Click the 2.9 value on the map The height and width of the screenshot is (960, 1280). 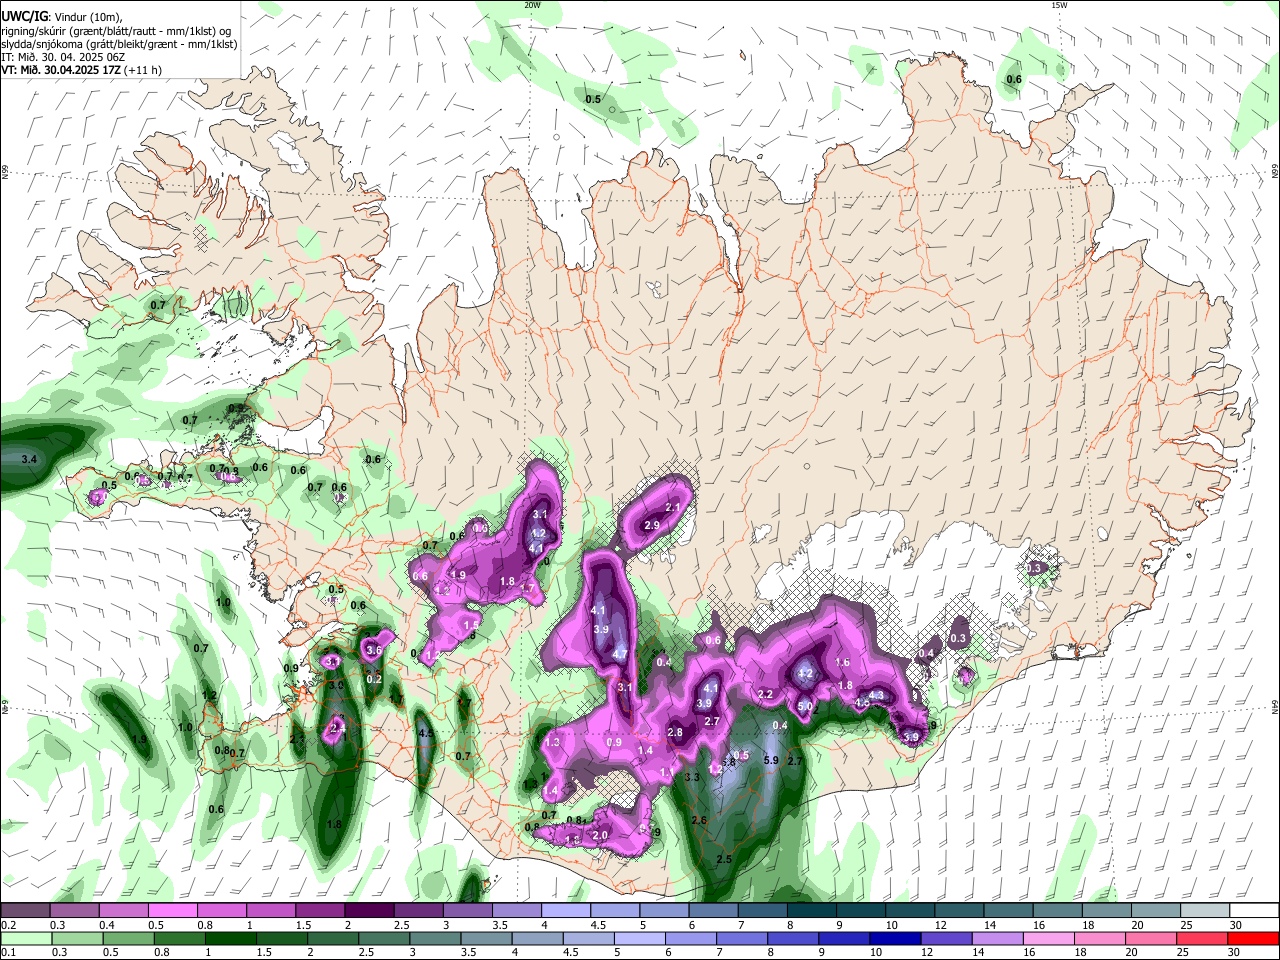(652, 525)
